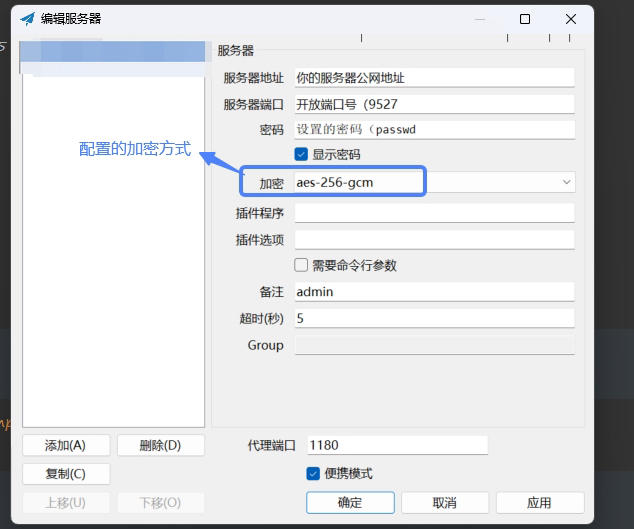The image size is (634, 529).
Task: Click the 备注 field containing admin
Action: tap(435, 292)
